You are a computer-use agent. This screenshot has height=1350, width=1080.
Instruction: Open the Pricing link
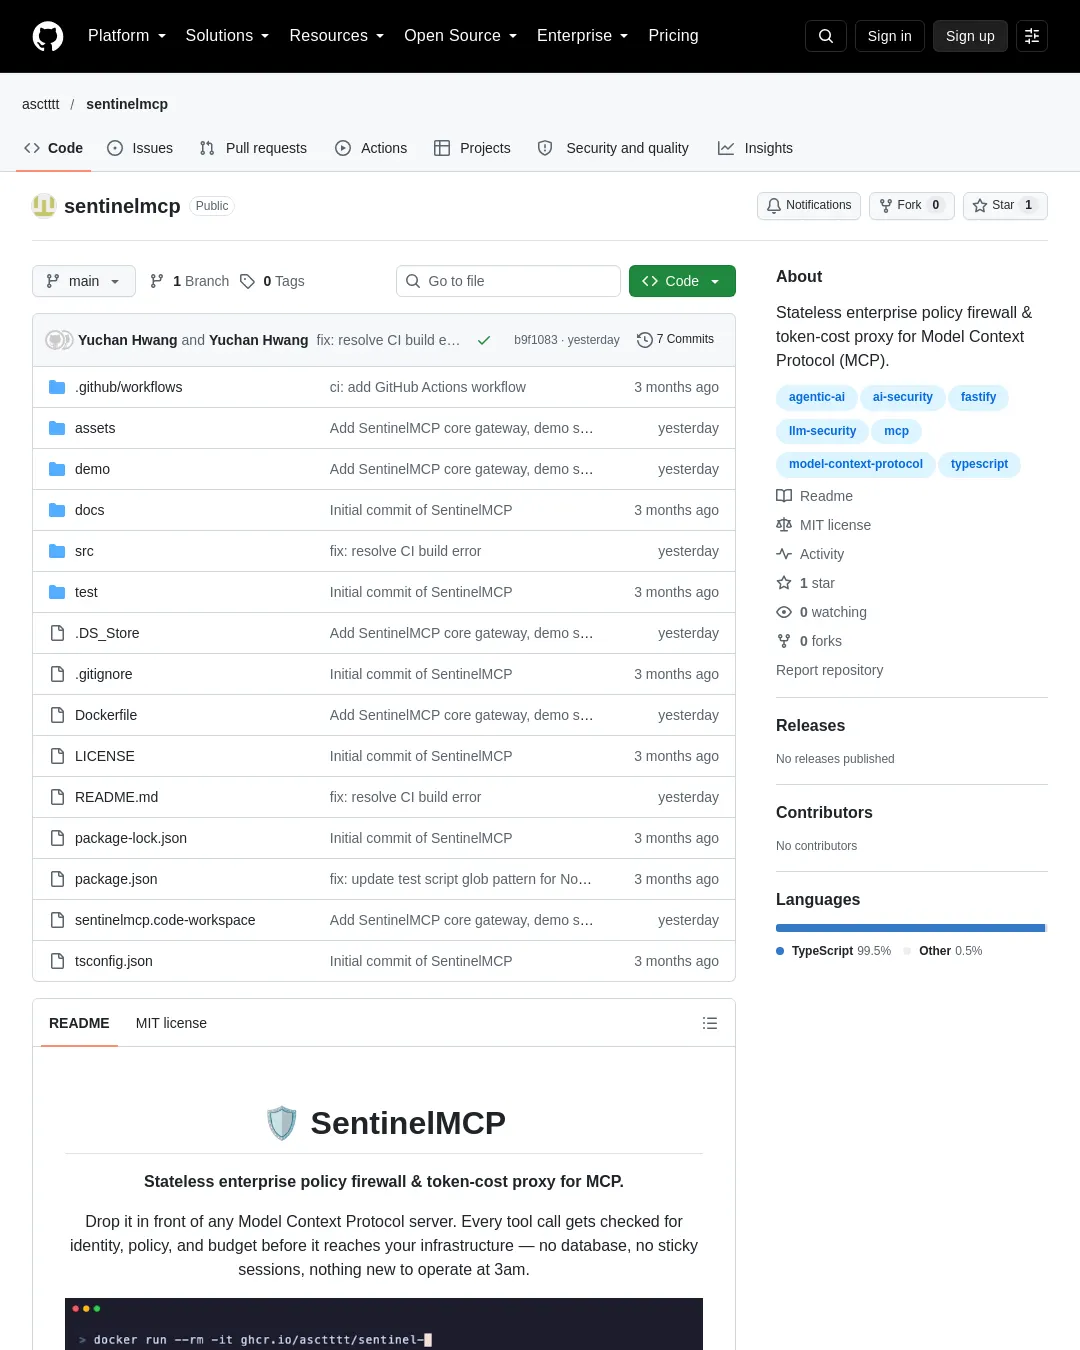pos(673,36)
